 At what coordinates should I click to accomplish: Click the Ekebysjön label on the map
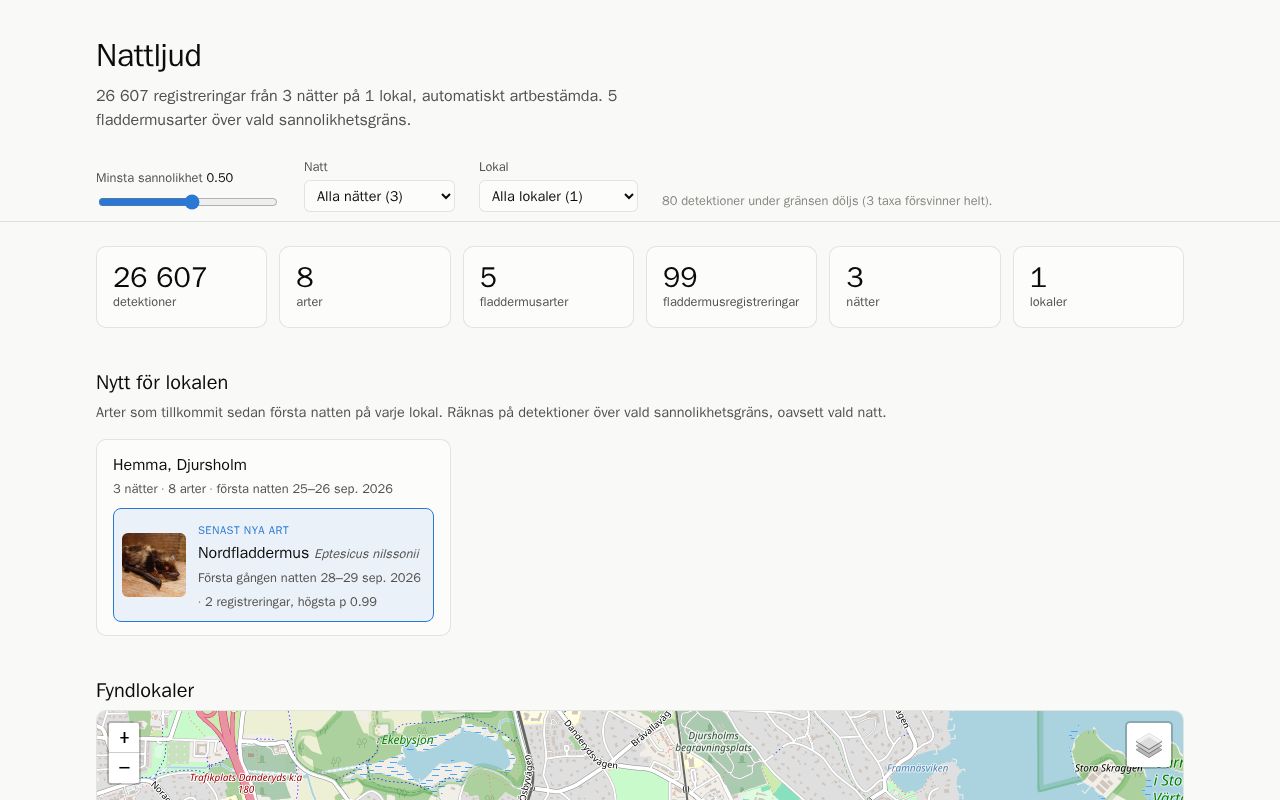(408, 740)
